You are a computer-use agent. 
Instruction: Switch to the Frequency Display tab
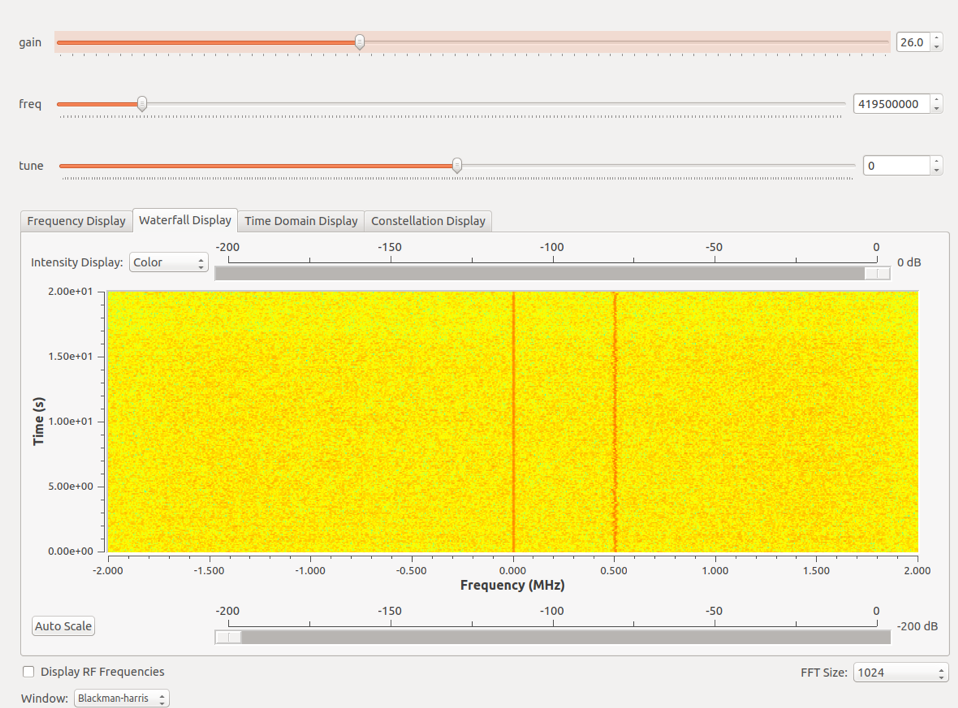click(x=76, y=221)
